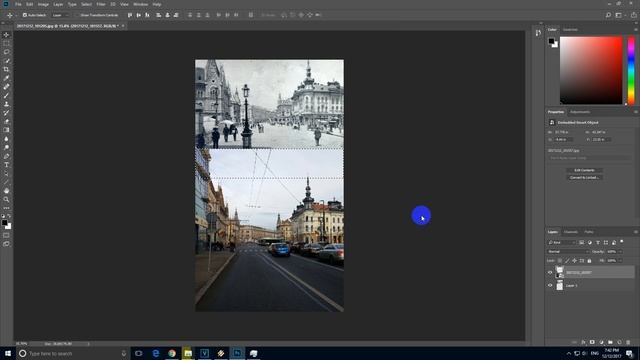Toggle lock transparent pixels

pos(560,260)
